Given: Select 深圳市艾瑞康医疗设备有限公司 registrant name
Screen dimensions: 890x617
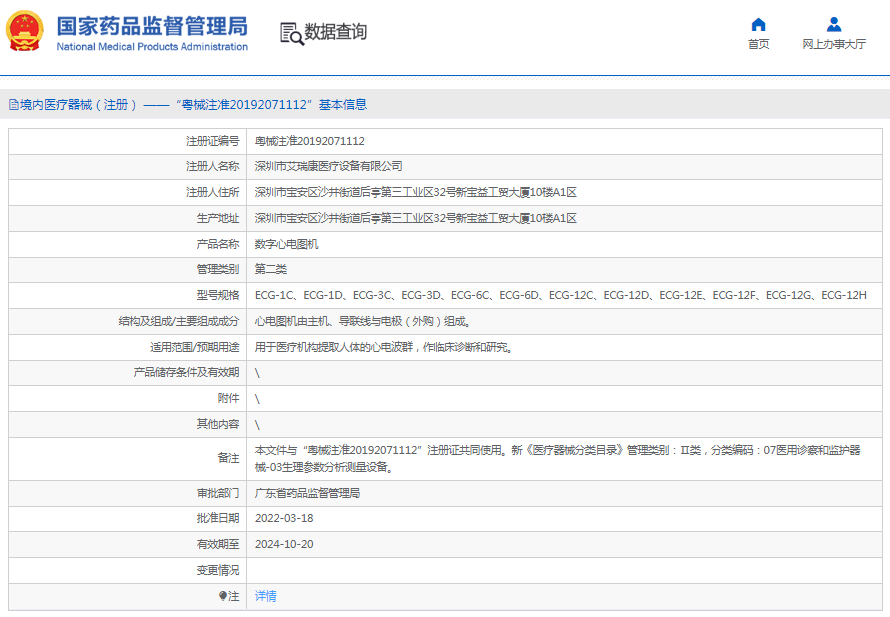Looking at the screenshot, I should [x=328, y=166].
